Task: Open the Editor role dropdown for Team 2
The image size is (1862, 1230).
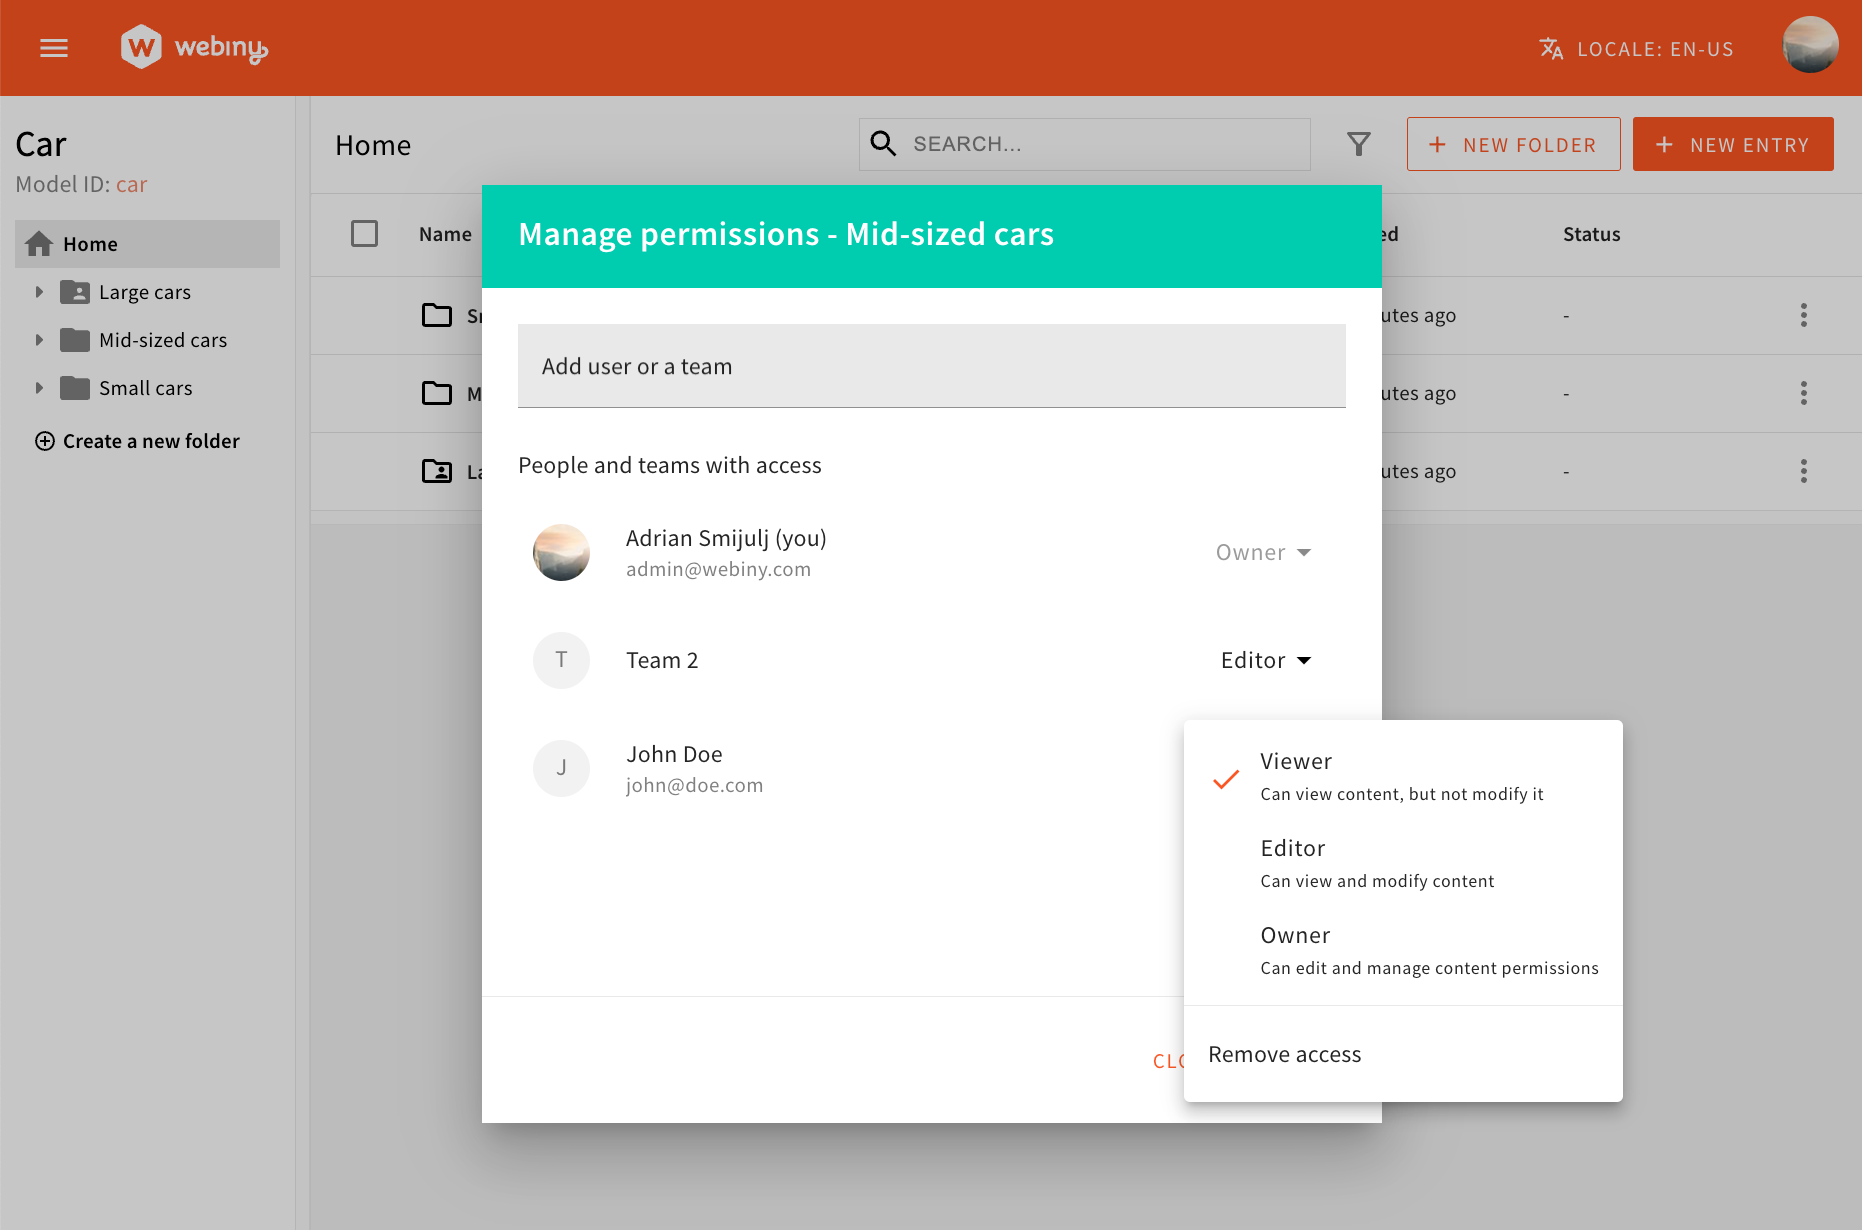Action: click(x=1265, y=660)
